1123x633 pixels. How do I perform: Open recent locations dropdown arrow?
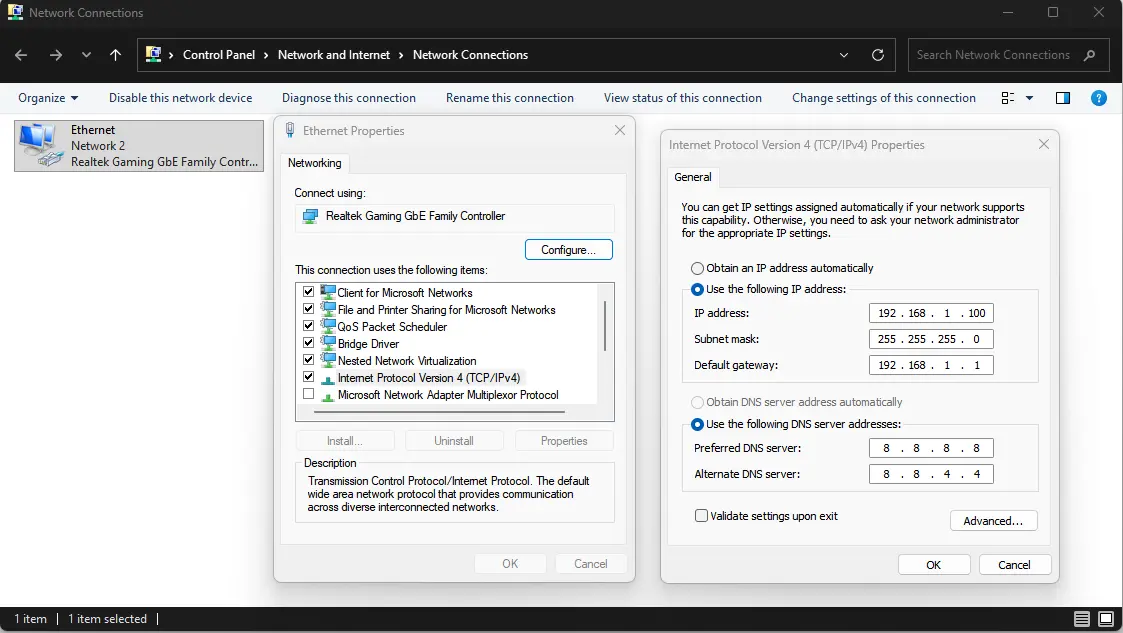click(86, 55)
